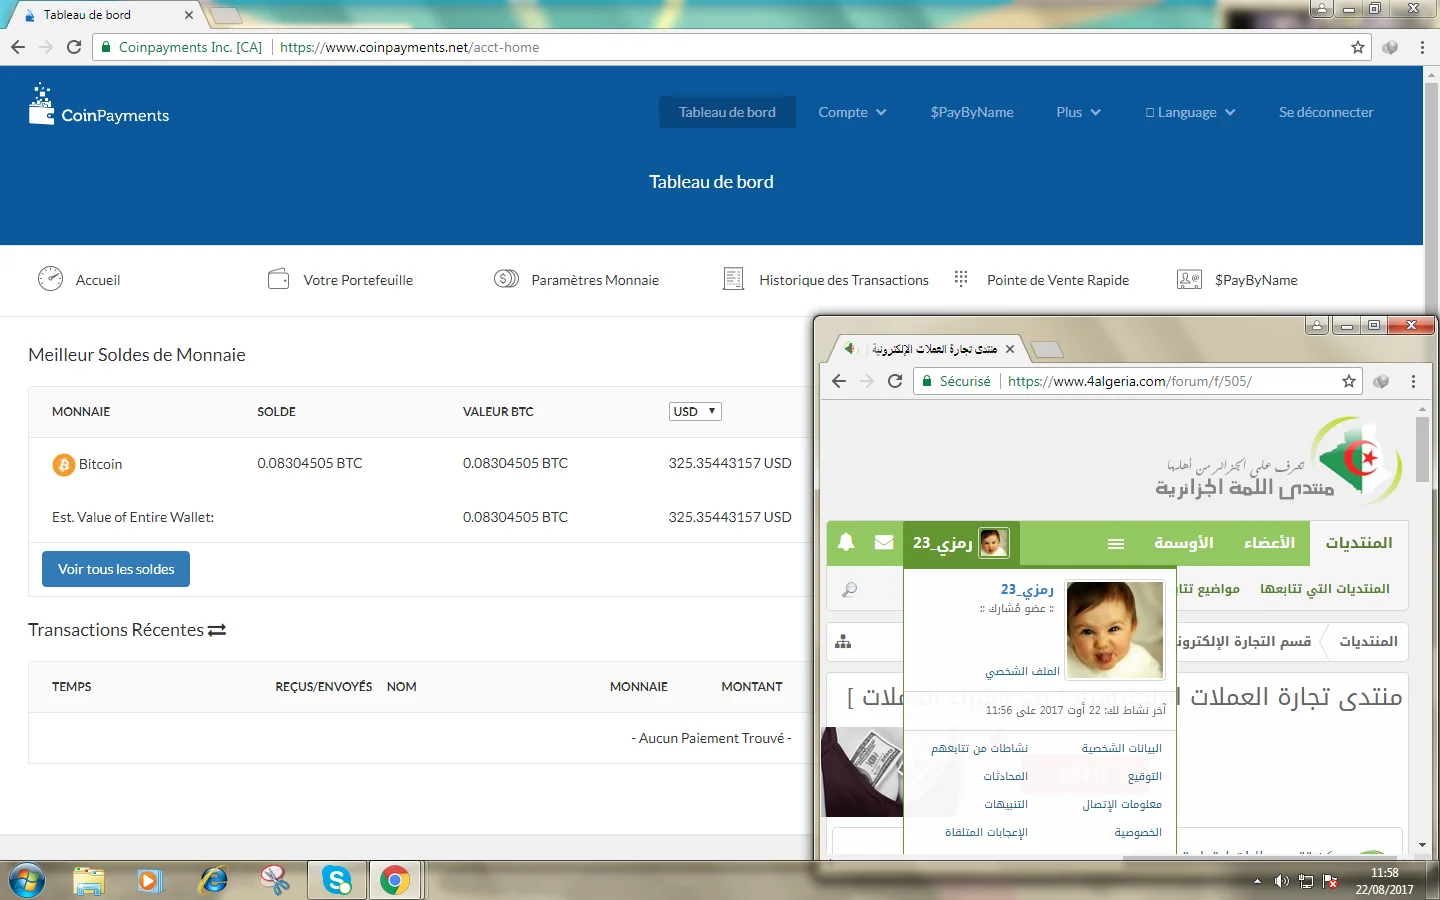Select the Tableau de bord nav tab
Image resolution: width=1440 pixels, height=900 pixels.
coord(727,112)
